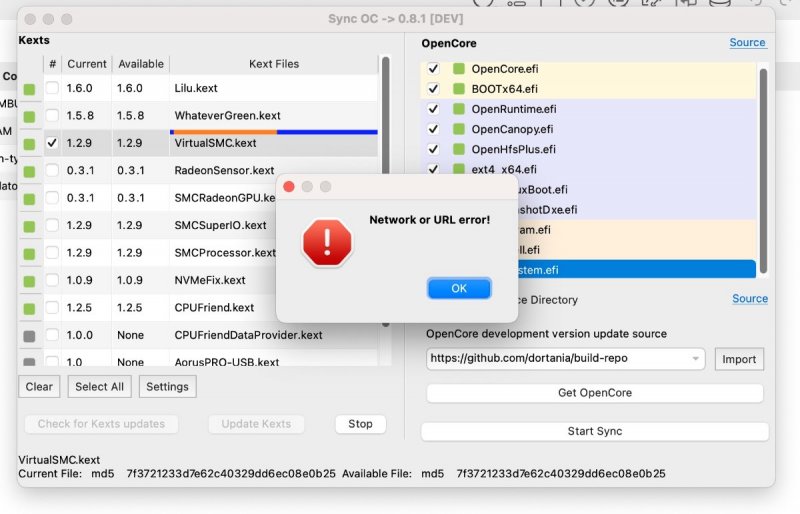The height and width of the screenshot is (514, 800).
Task: Select the OpenRuntime.efi file name
Action: (x=514, y=109)
